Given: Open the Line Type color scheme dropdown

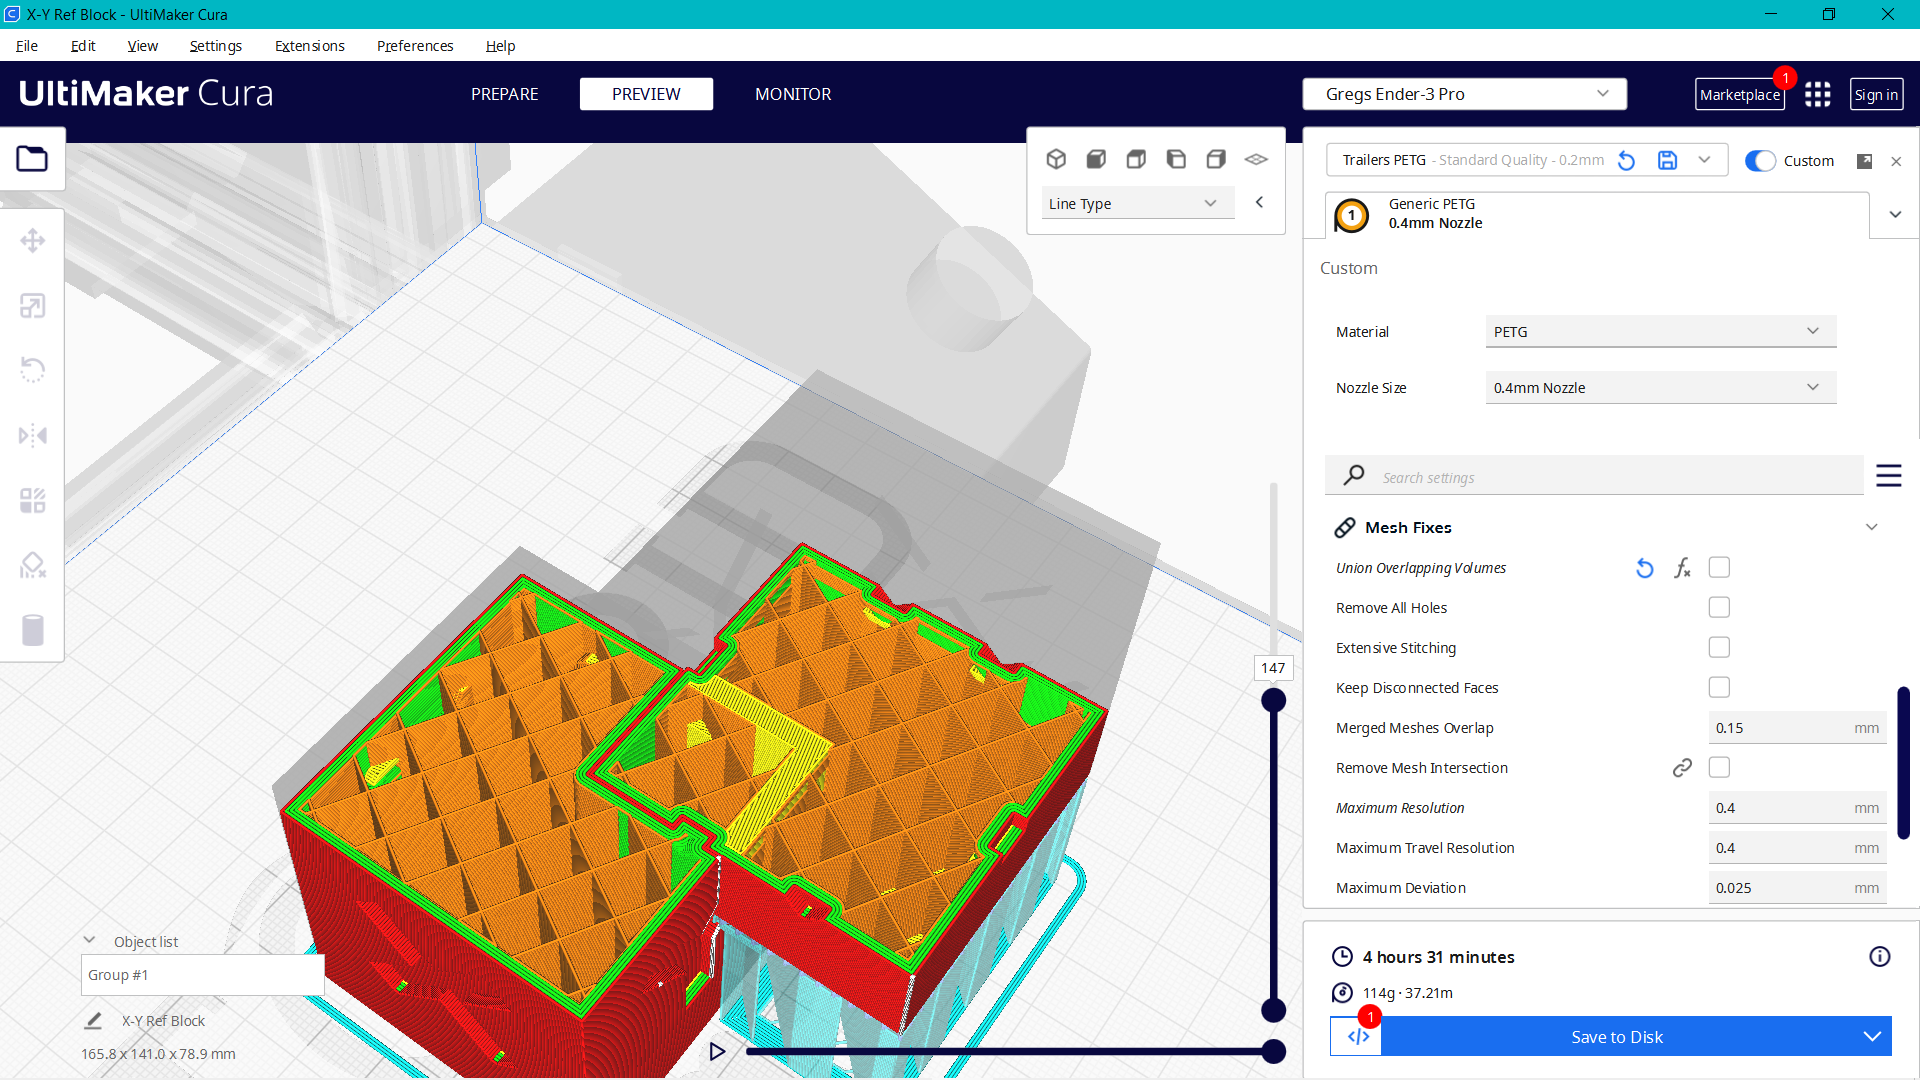Looking at the screenshot, I should click(1132, 204).
